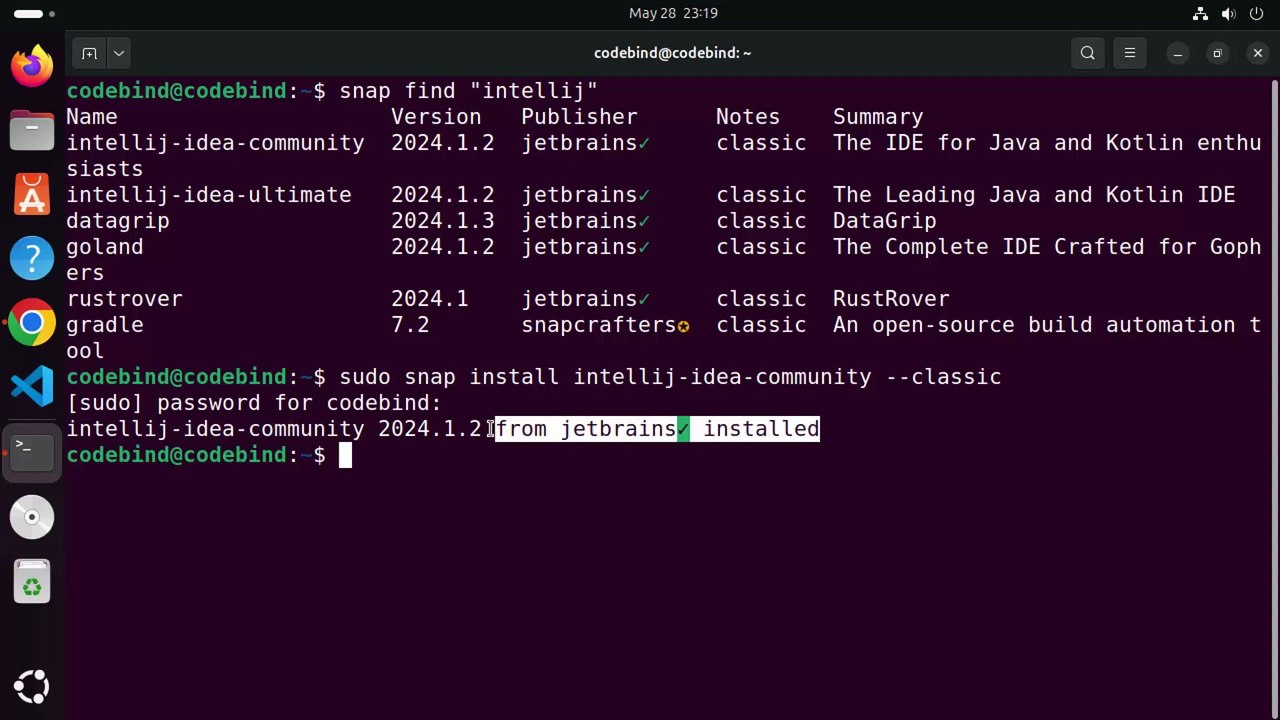Click version 2024.1 in rustrover row
This screenshot has height=720, width=1280.
[430, 299]
